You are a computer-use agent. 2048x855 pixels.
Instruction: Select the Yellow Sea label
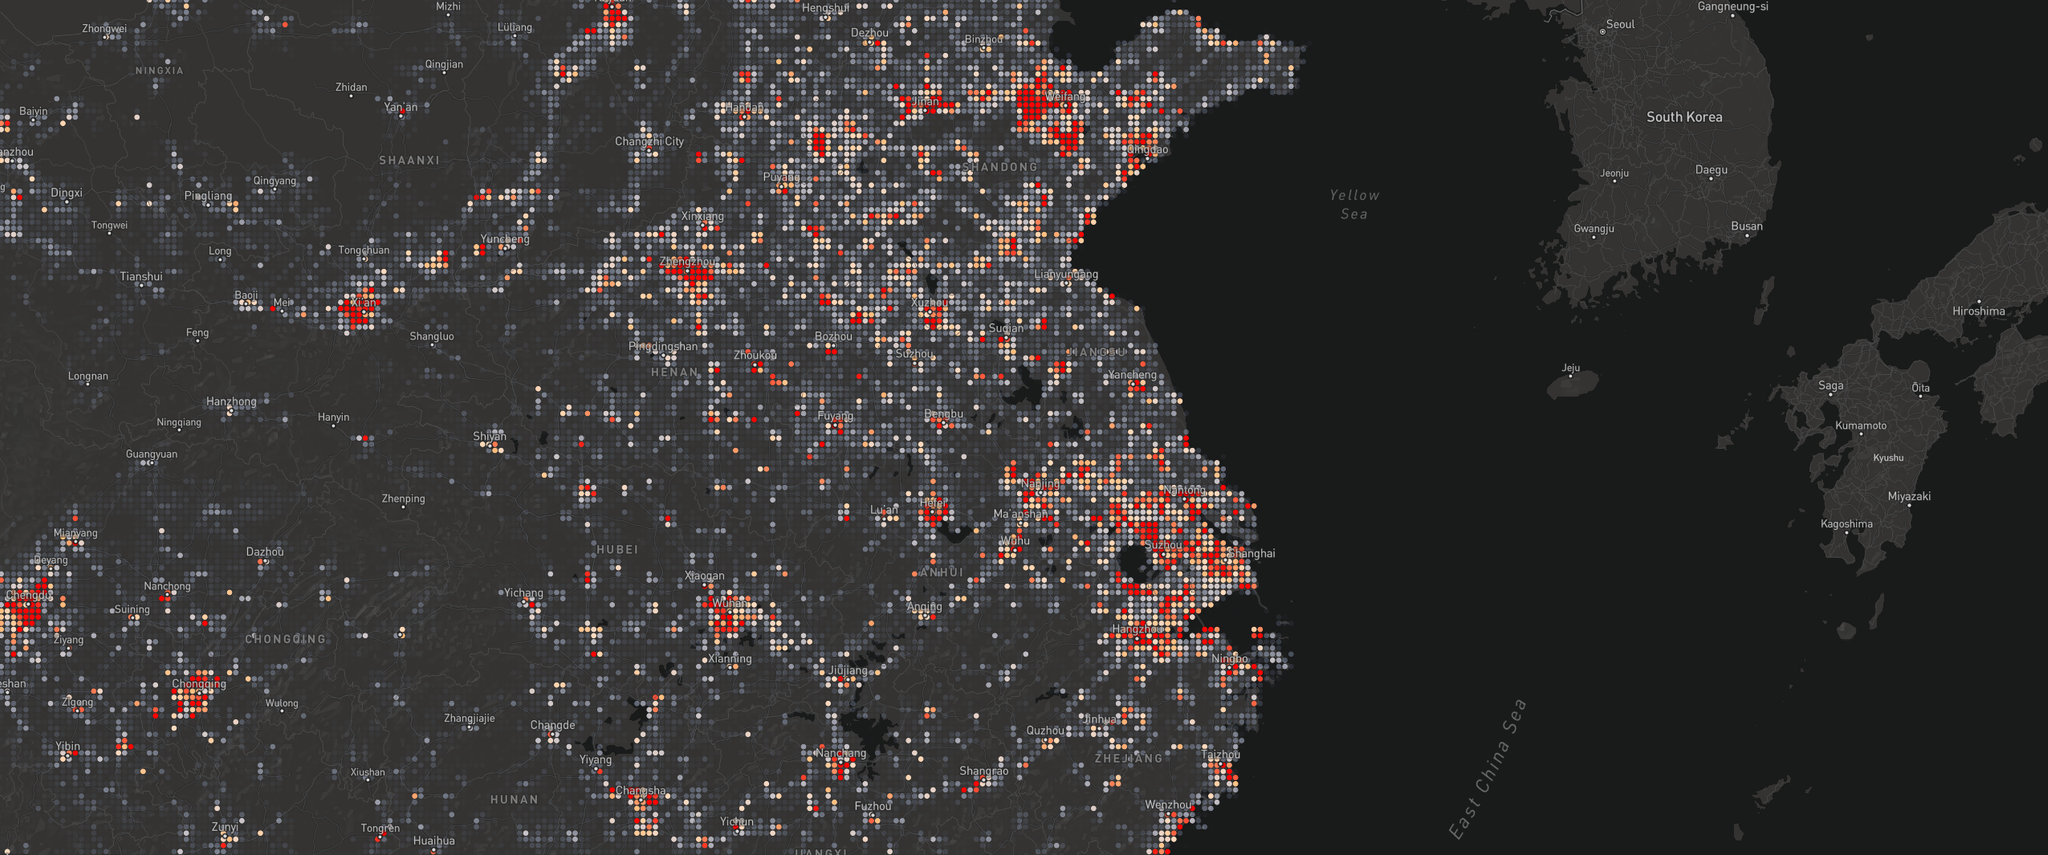tap(1354, 204)
